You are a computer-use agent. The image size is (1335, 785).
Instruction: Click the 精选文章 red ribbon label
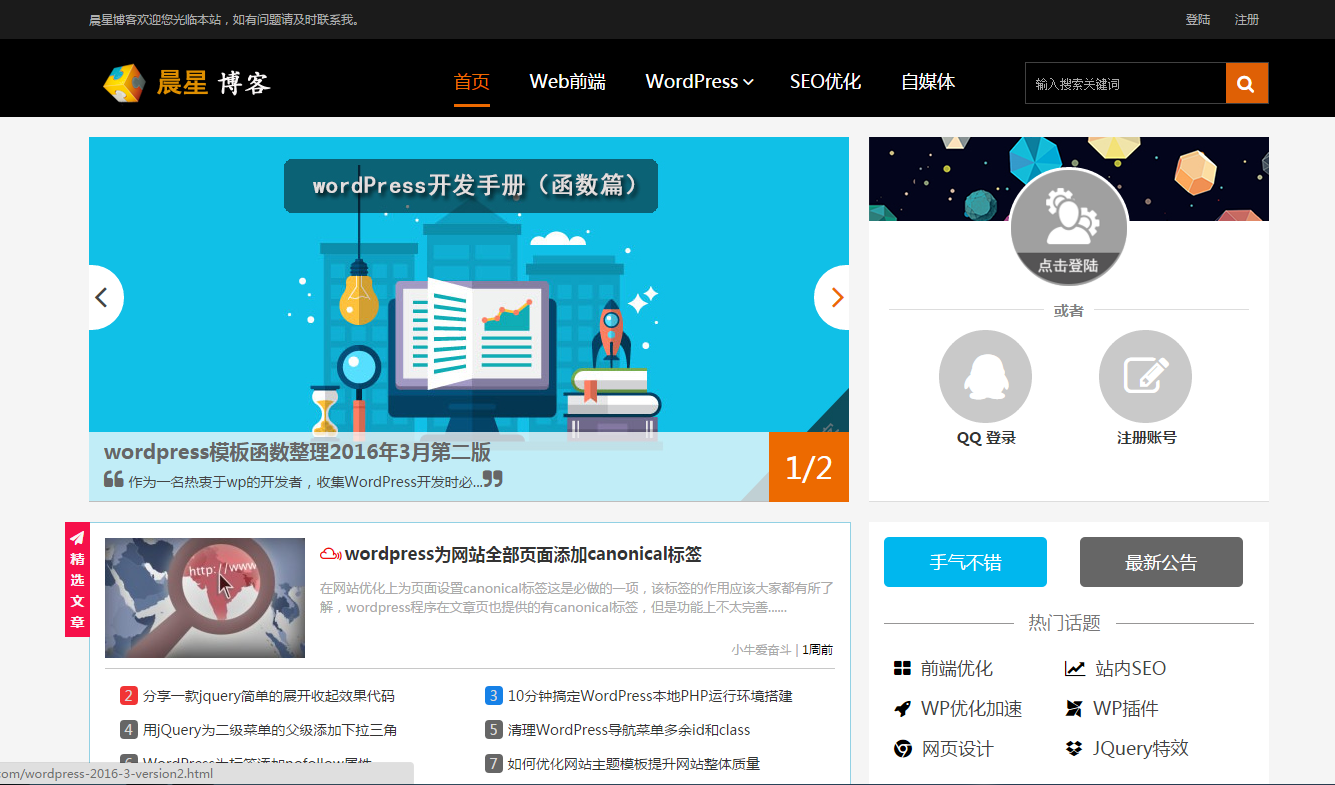(77, 579)
